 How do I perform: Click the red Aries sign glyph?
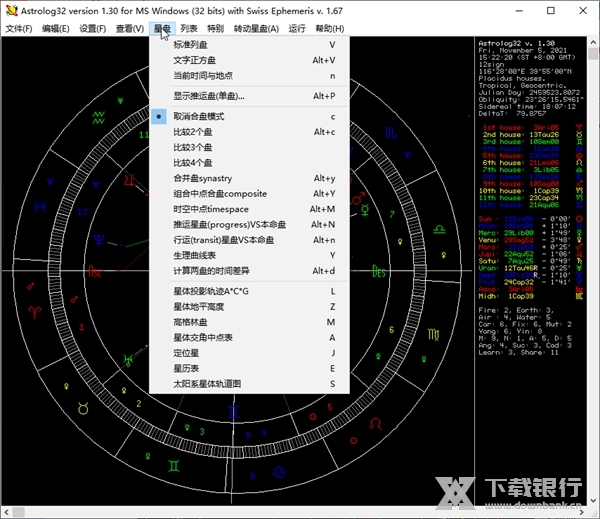(34, 312)
